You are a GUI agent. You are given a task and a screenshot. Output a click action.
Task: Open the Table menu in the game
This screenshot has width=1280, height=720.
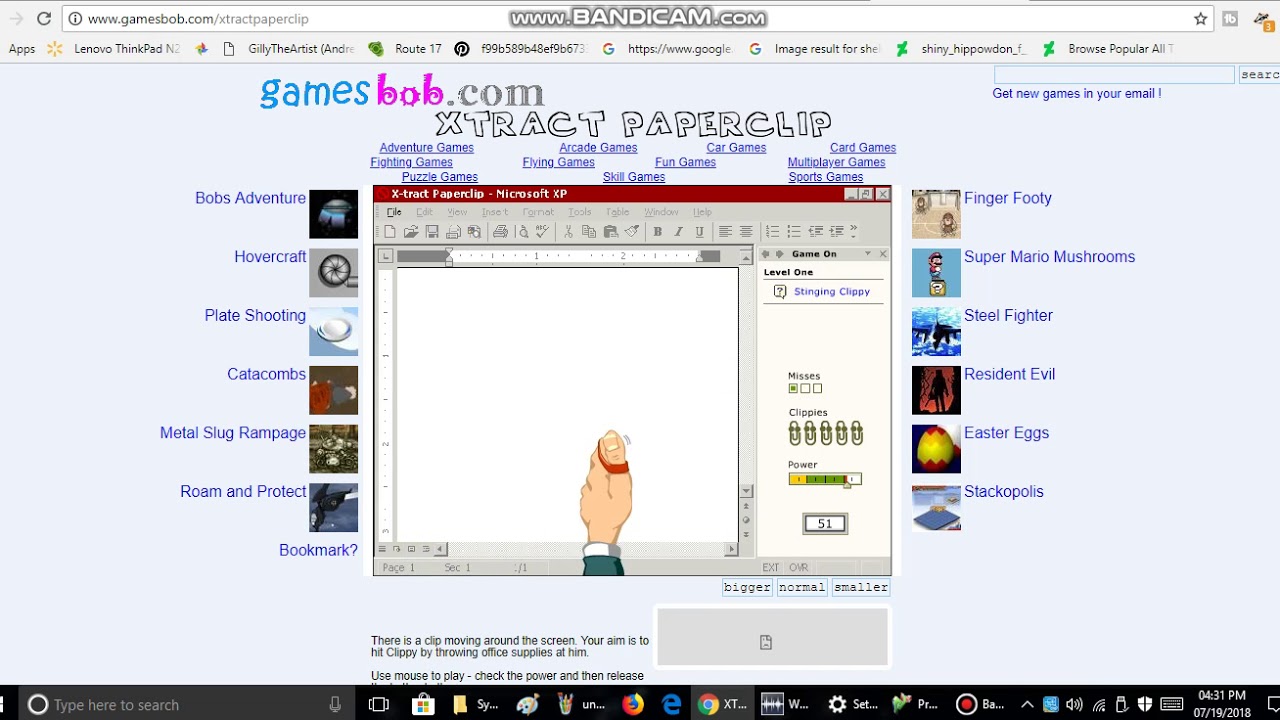(x=618, y=212)
